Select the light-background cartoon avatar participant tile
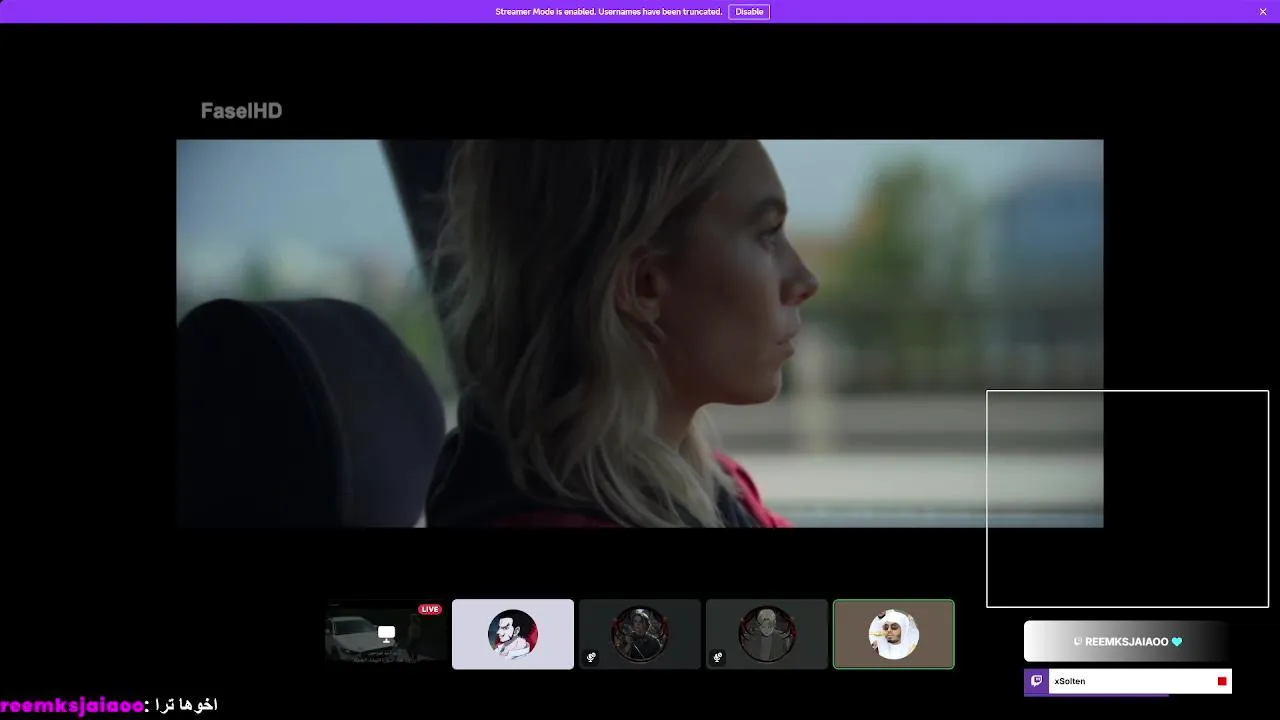 click(x=513, y=634)
